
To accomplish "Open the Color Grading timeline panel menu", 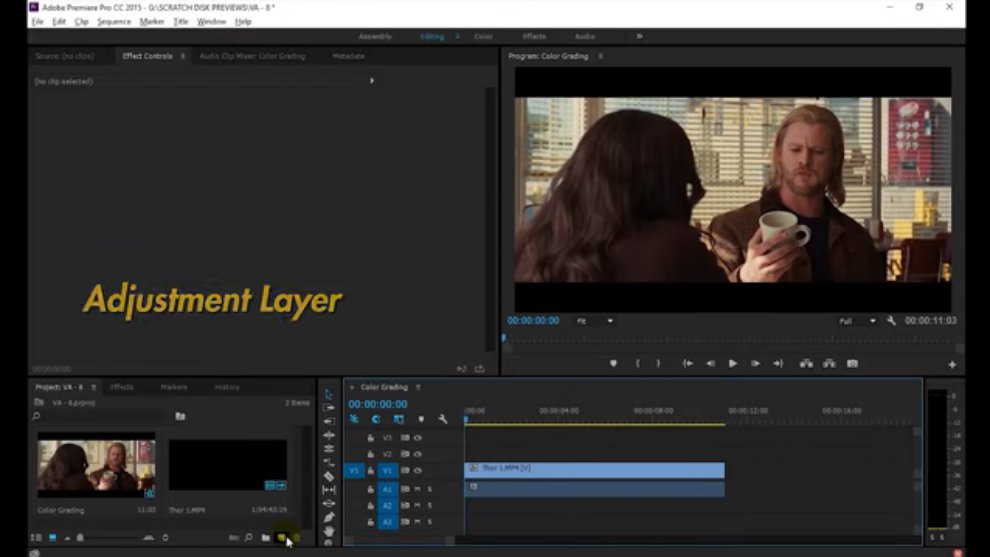I will point(418,387).
